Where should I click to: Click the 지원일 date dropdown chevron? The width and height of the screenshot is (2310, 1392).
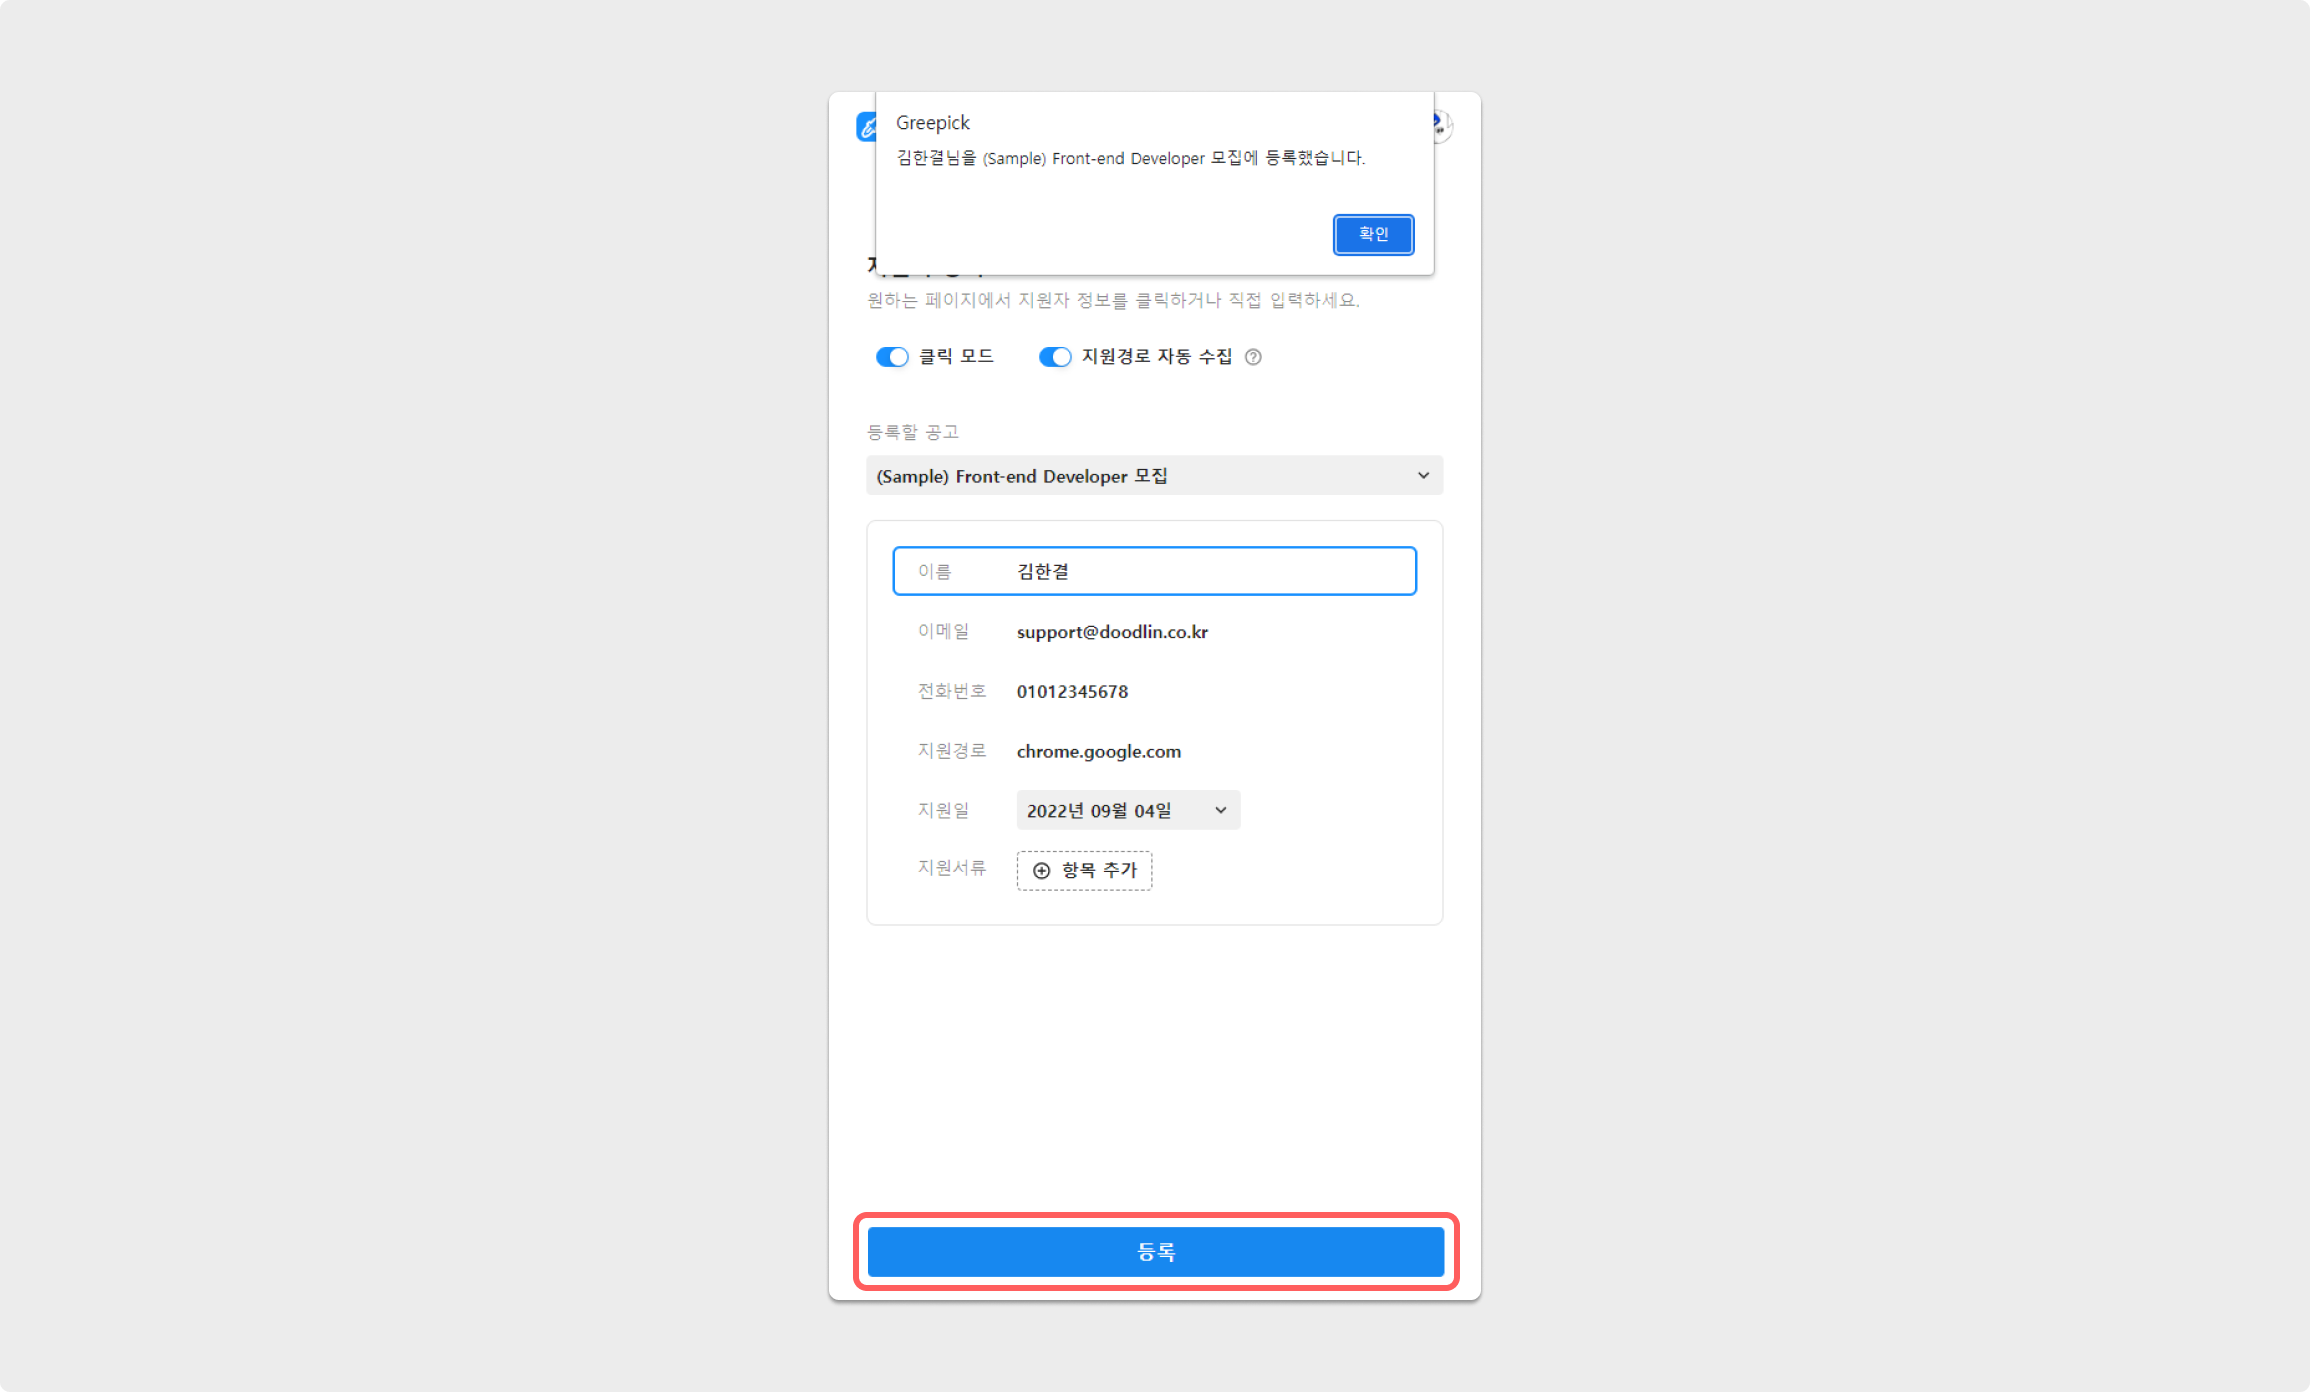click(1220, 810)
